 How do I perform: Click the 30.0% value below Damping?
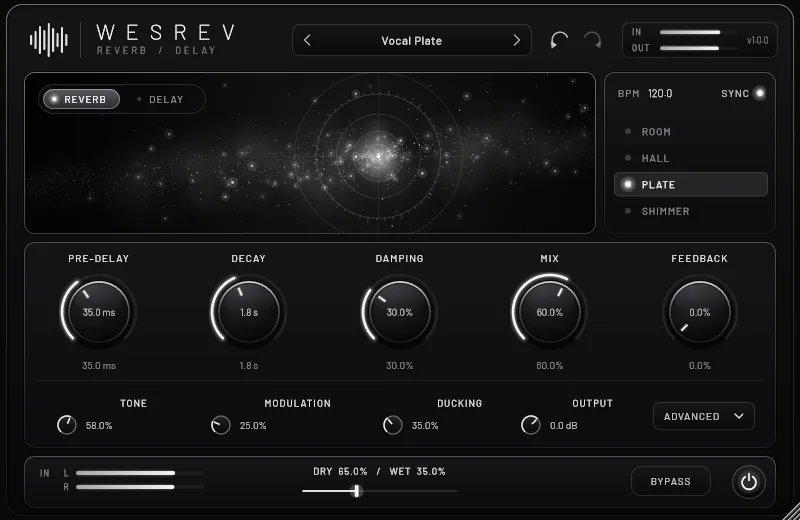pos(399,365)
